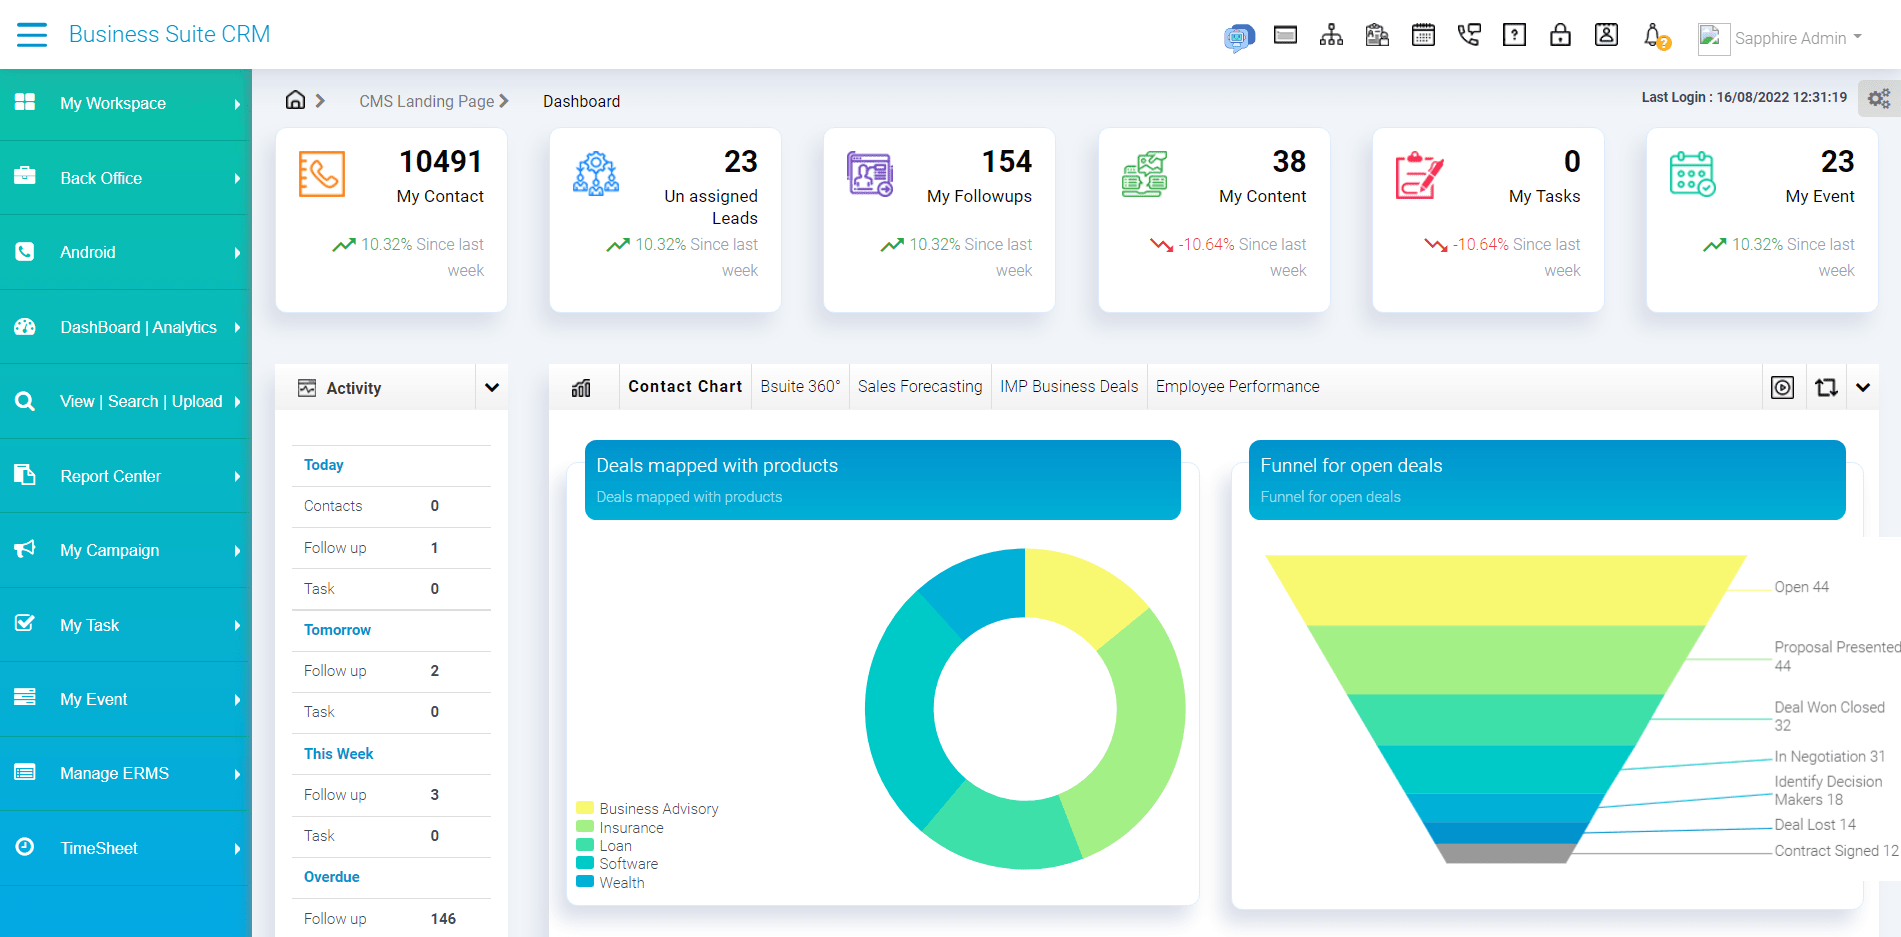This screenshot has width=1901, height=937.
Task: Click the My Contact phone icon
Action: click(322, 174)
